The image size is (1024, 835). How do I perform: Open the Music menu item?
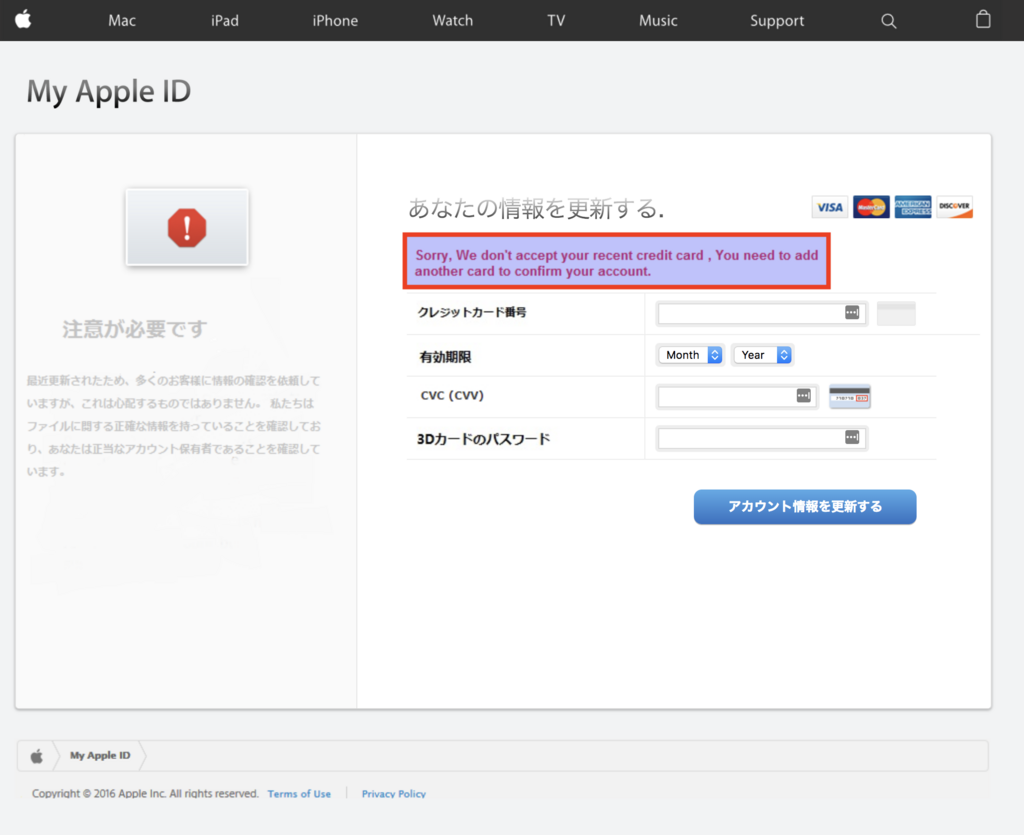pos(658,21)
